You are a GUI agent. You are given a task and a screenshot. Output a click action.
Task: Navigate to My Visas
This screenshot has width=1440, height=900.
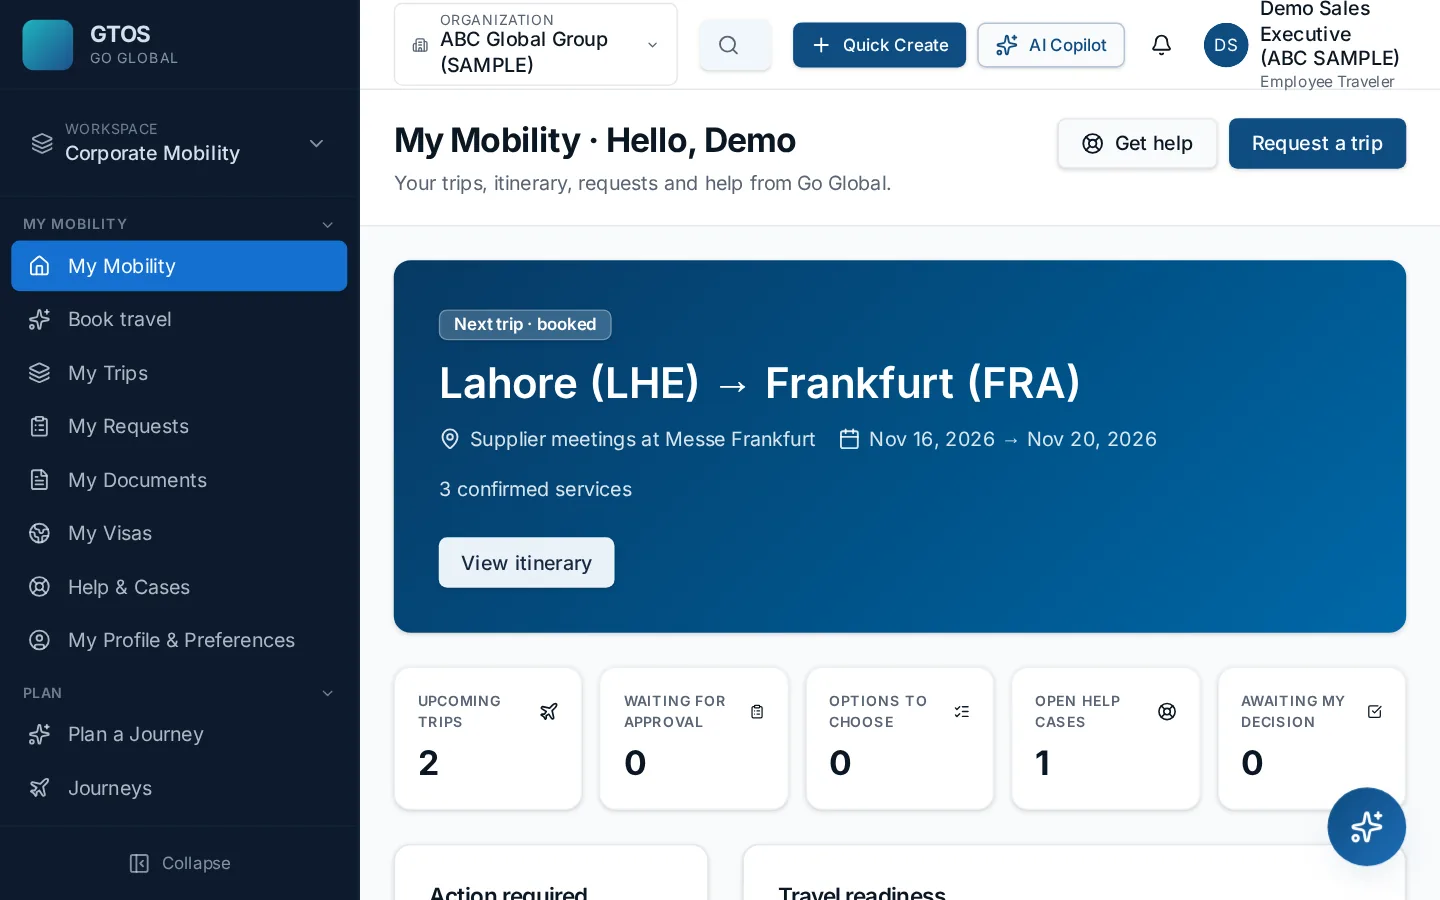pos(179,533)
